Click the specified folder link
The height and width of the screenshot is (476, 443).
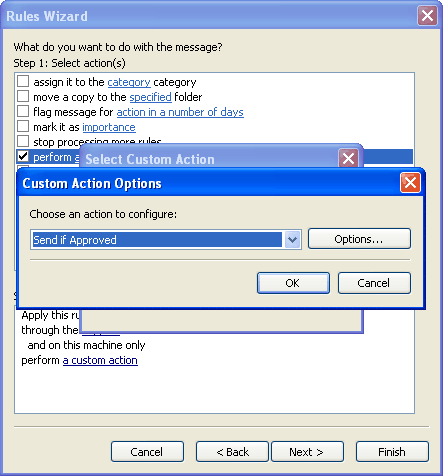[150, 97]
